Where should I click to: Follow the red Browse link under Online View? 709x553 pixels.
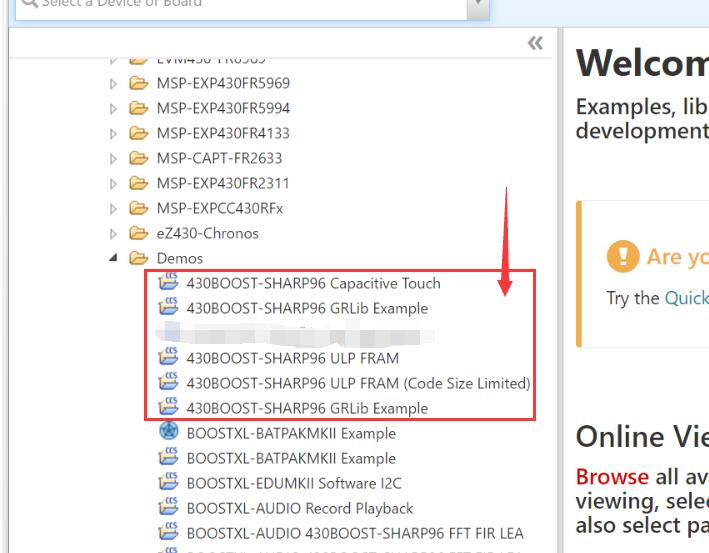(612, 477)
